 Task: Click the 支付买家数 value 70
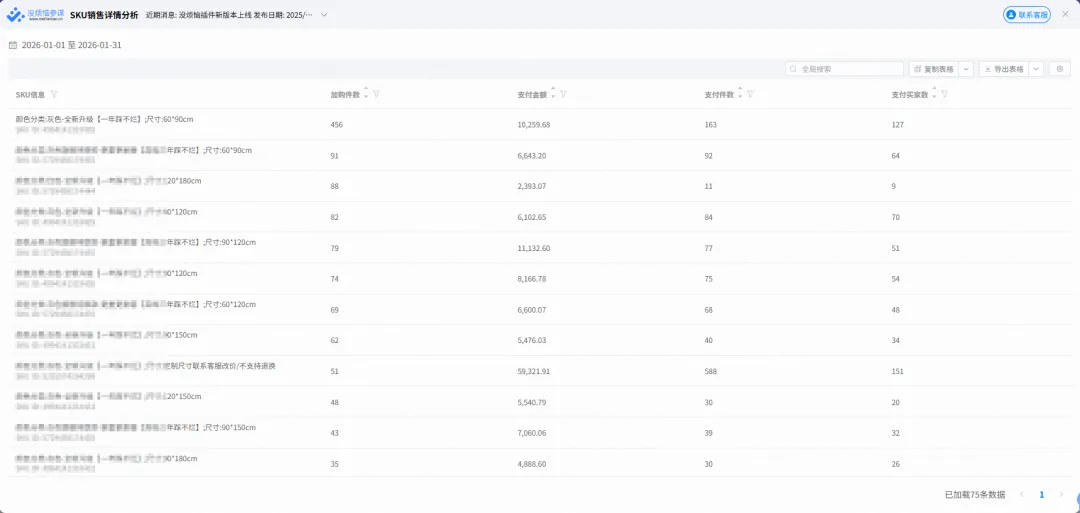[x=895, y=217]
